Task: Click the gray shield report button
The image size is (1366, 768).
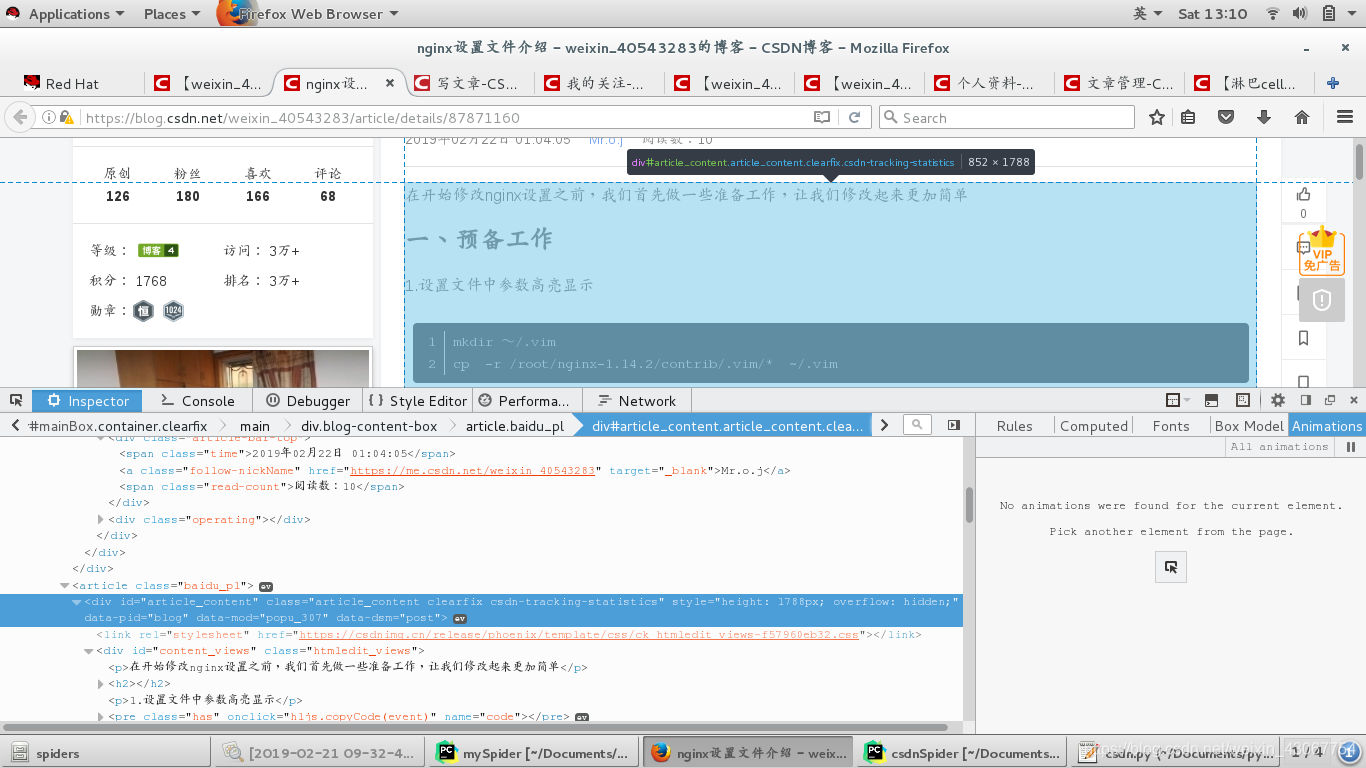Action: [1322, 300]
